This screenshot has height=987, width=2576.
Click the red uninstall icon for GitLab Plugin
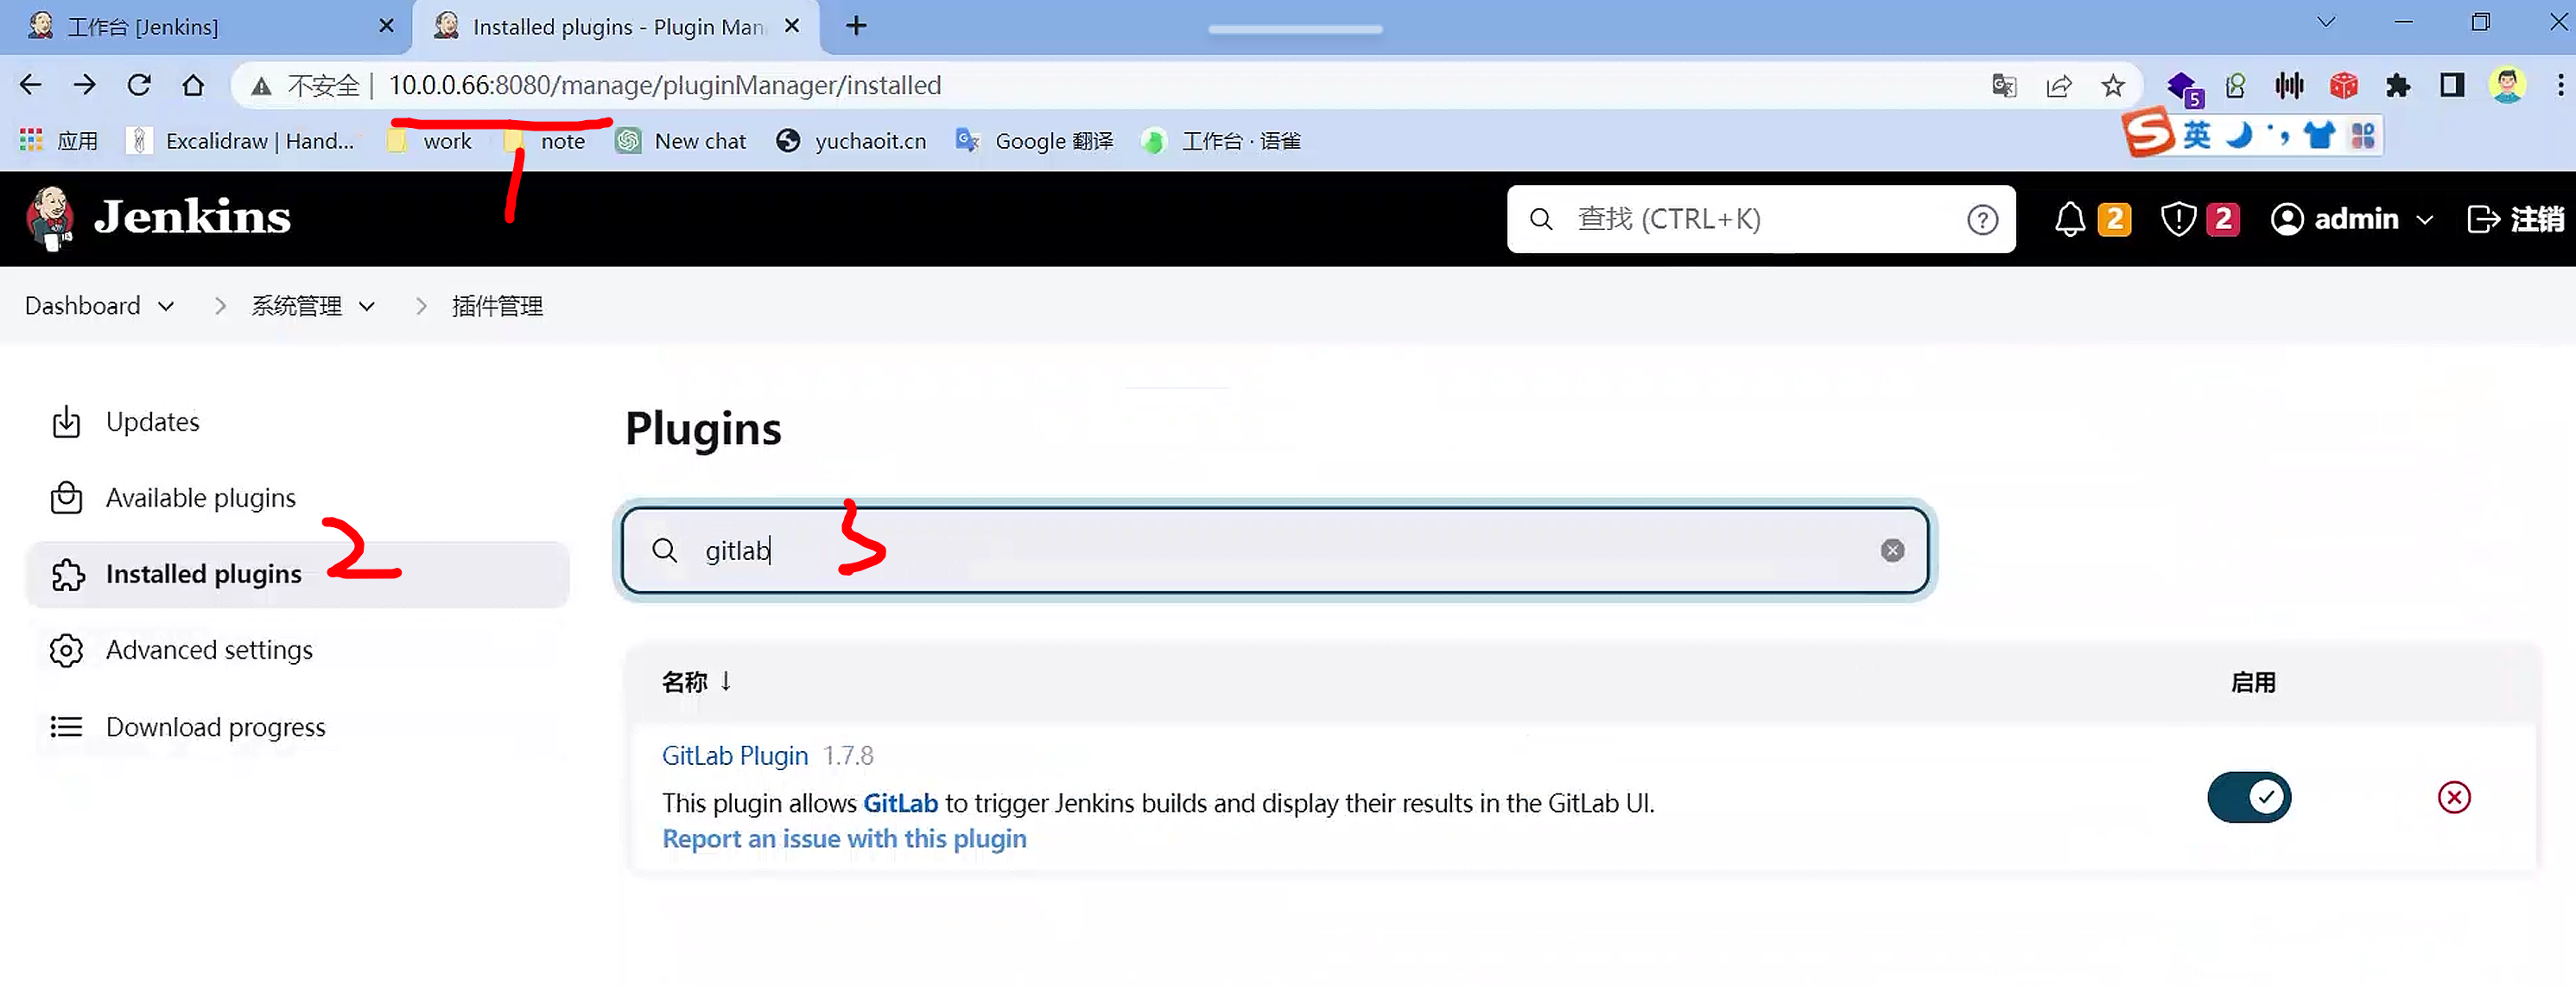2453,797
